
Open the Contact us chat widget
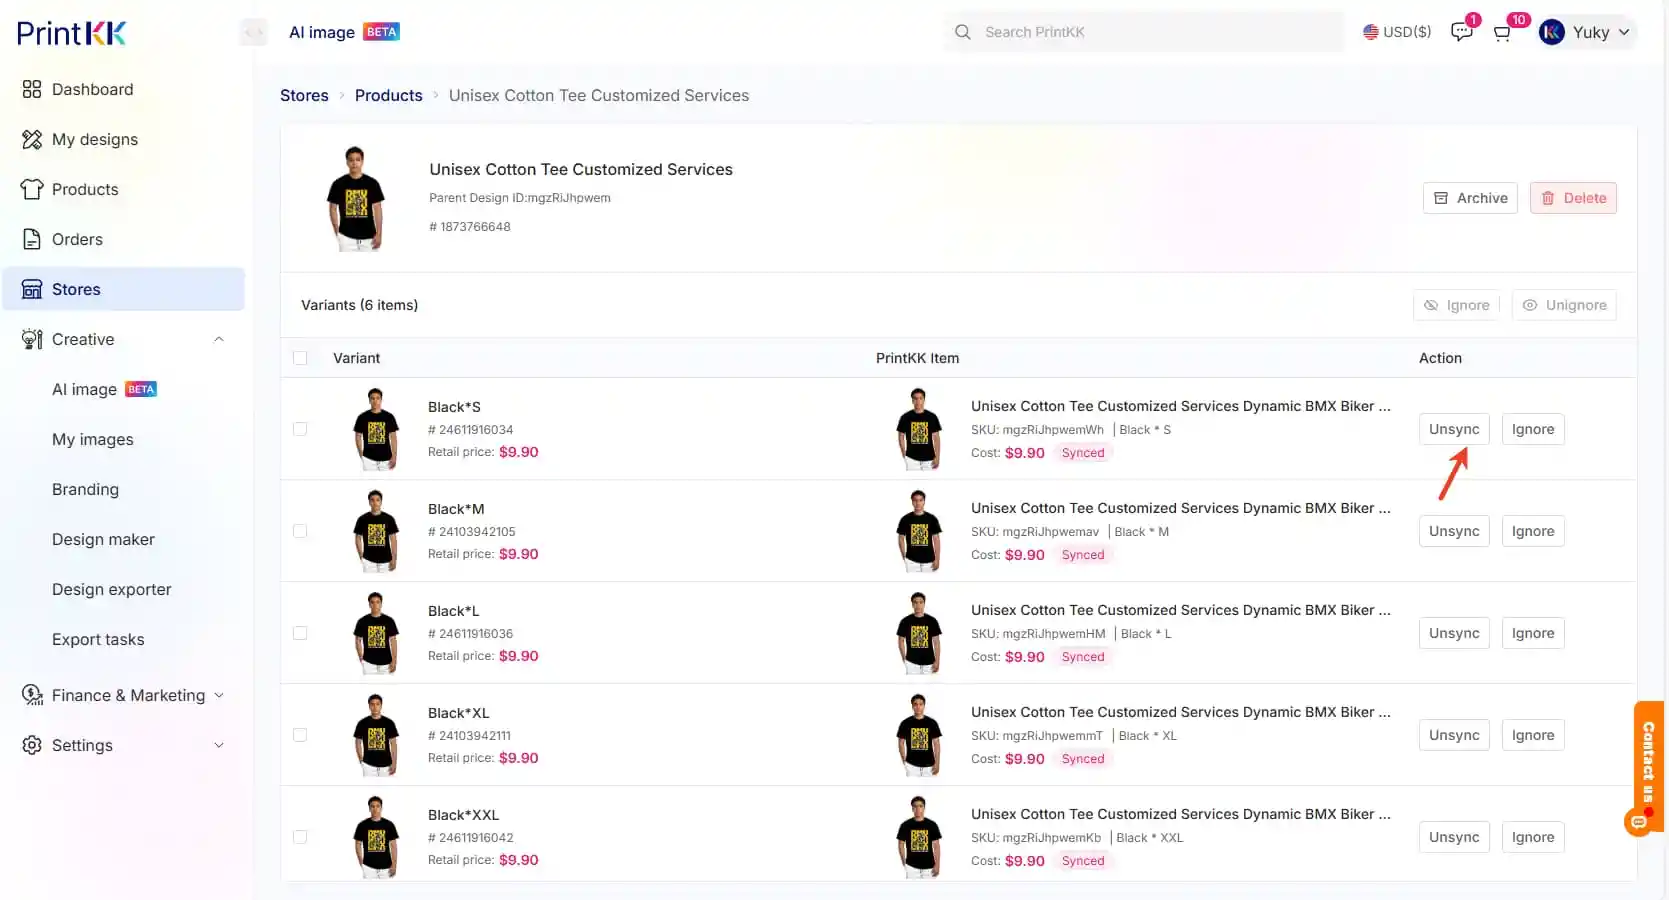pos(1647,768)
